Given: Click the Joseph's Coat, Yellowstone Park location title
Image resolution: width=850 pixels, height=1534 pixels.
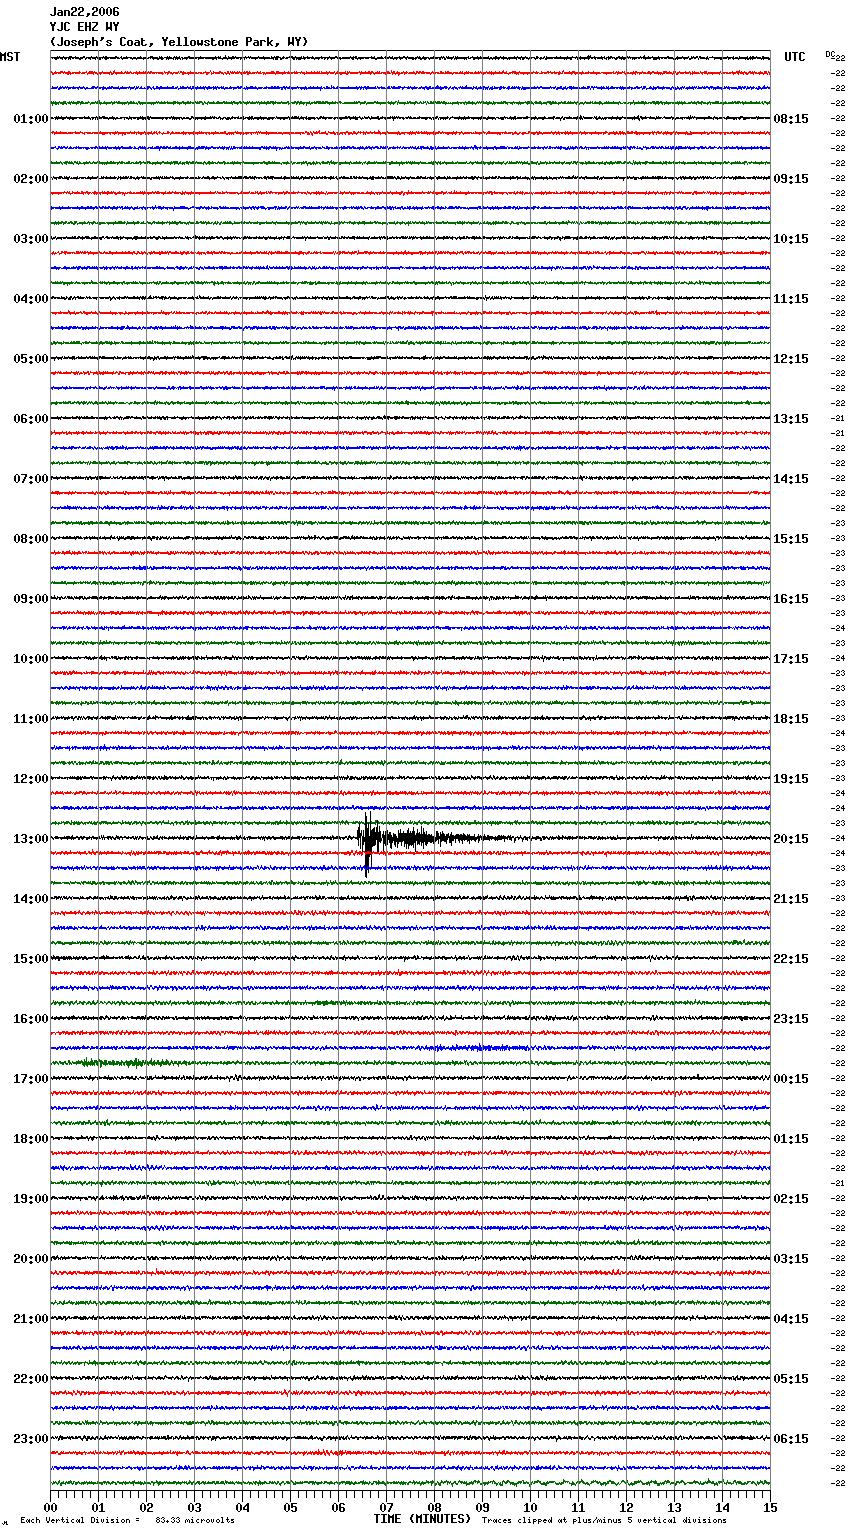Looking at the screenshot, I should point(179,42).
